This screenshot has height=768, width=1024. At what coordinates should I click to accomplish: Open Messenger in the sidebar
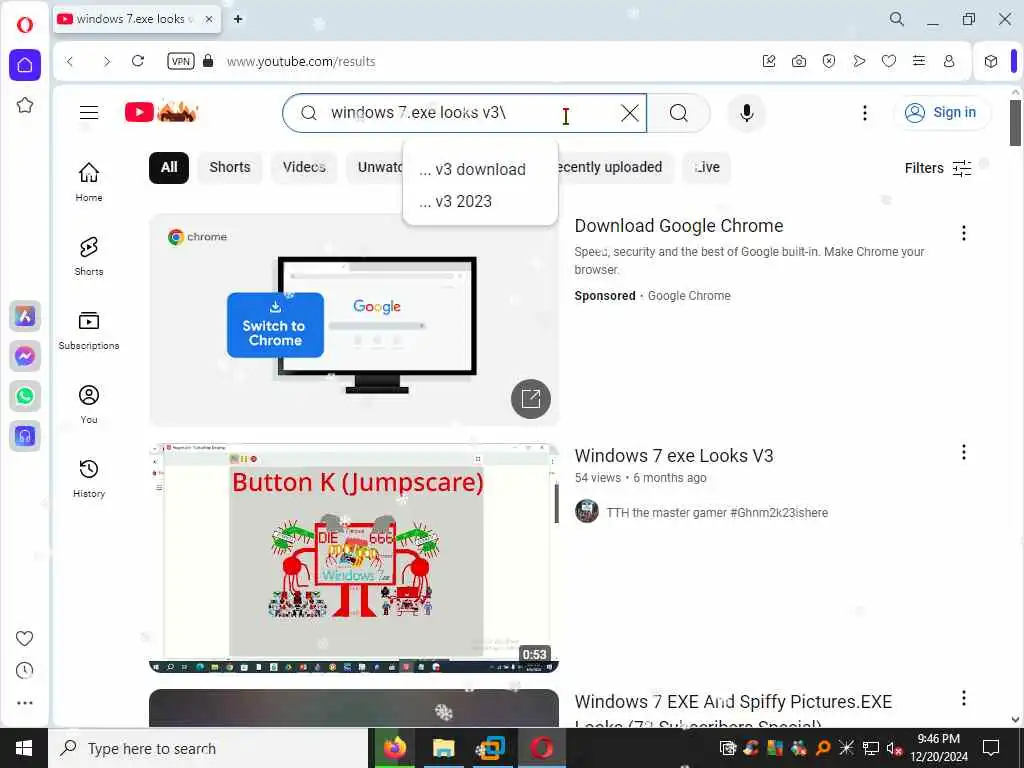[x=25, y=356]
